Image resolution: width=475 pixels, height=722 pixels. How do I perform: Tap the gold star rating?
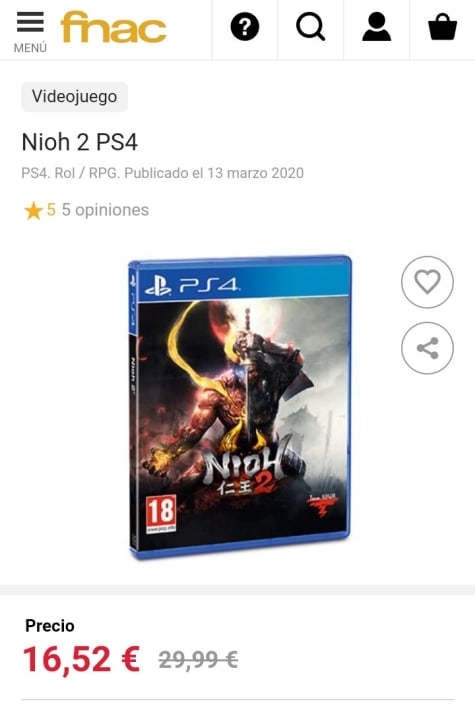tap(34, 211)
